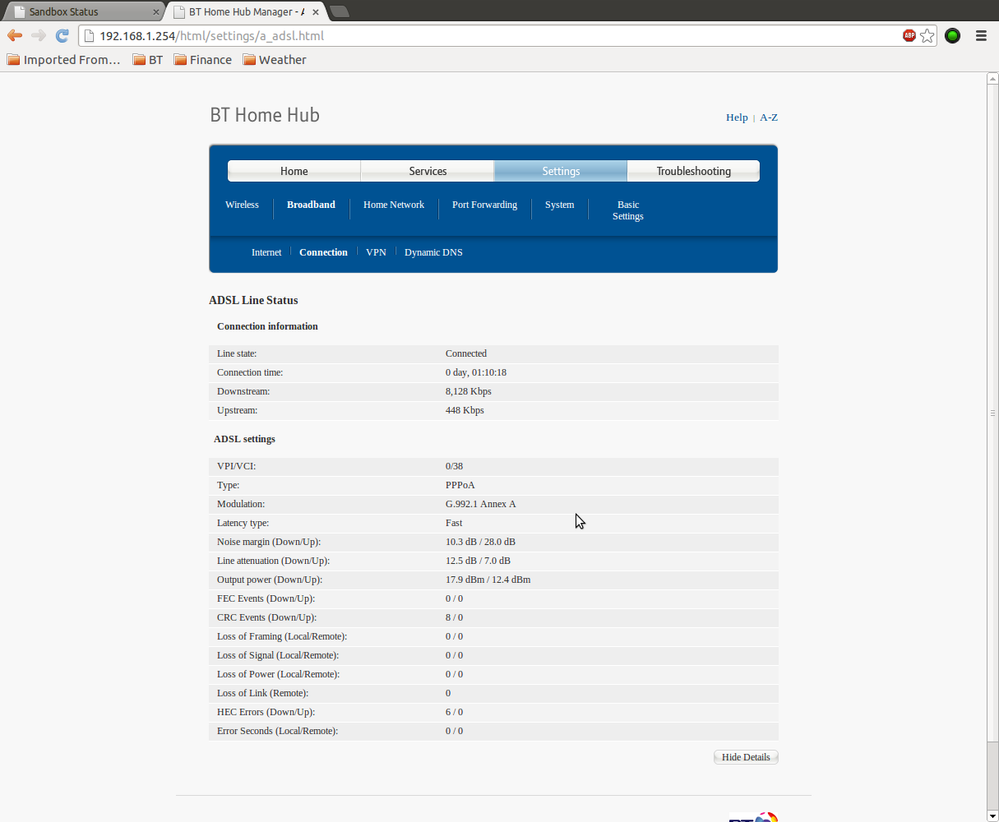Reload the page with refresh icon
Viewport: 999px width, 822px height.
62,36
